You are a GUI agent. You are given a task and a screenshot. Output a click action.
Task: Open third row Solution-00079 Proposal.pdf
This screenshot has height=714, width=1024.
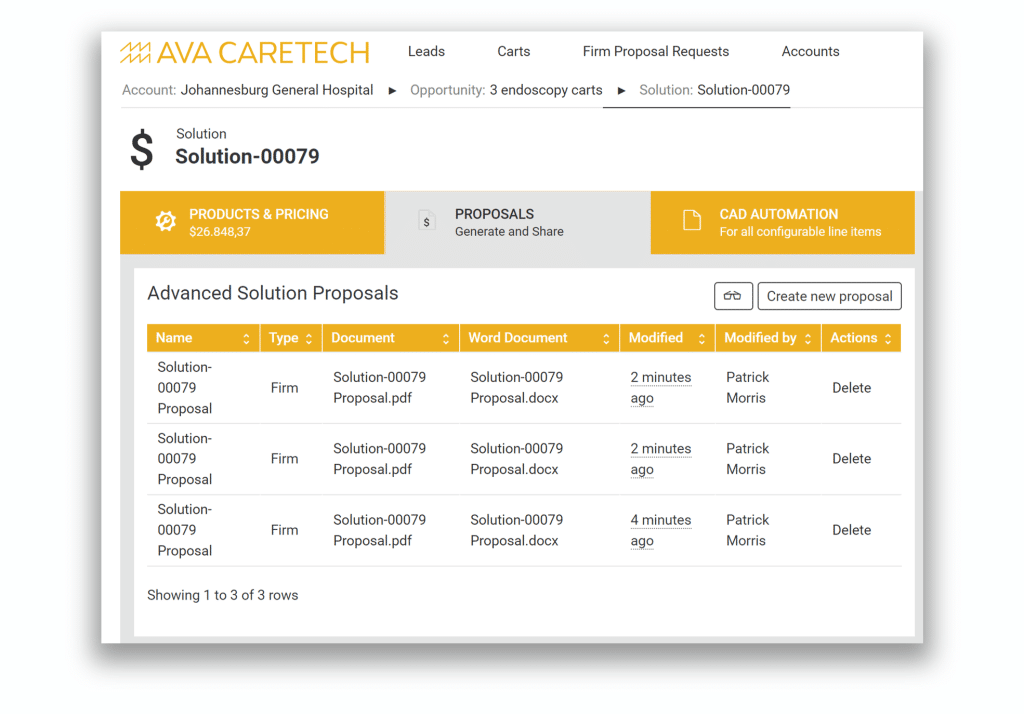(379, 530)
